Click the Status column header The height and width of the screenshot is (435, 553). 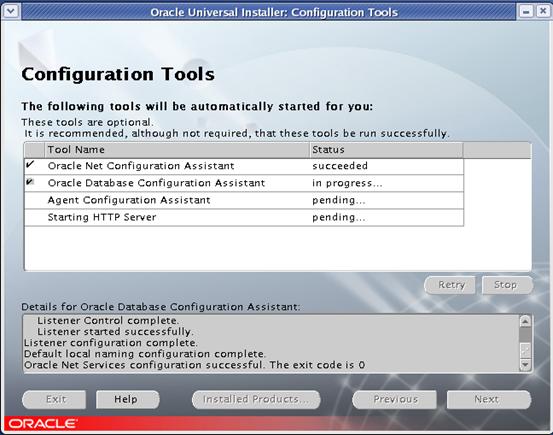coord(386,150)
